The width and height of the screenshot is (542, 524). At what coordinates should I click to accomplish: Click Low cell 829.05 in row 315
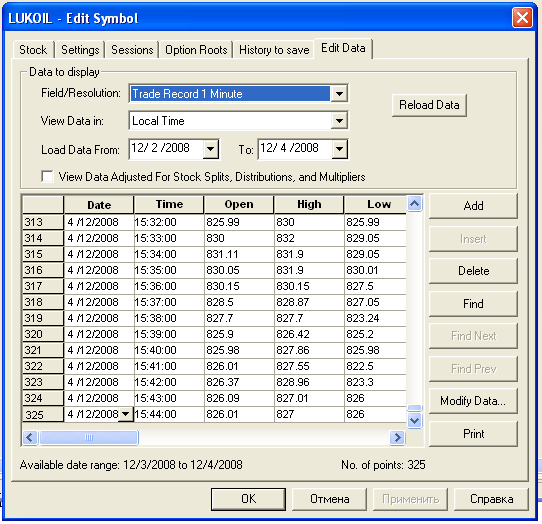(375, 254)
